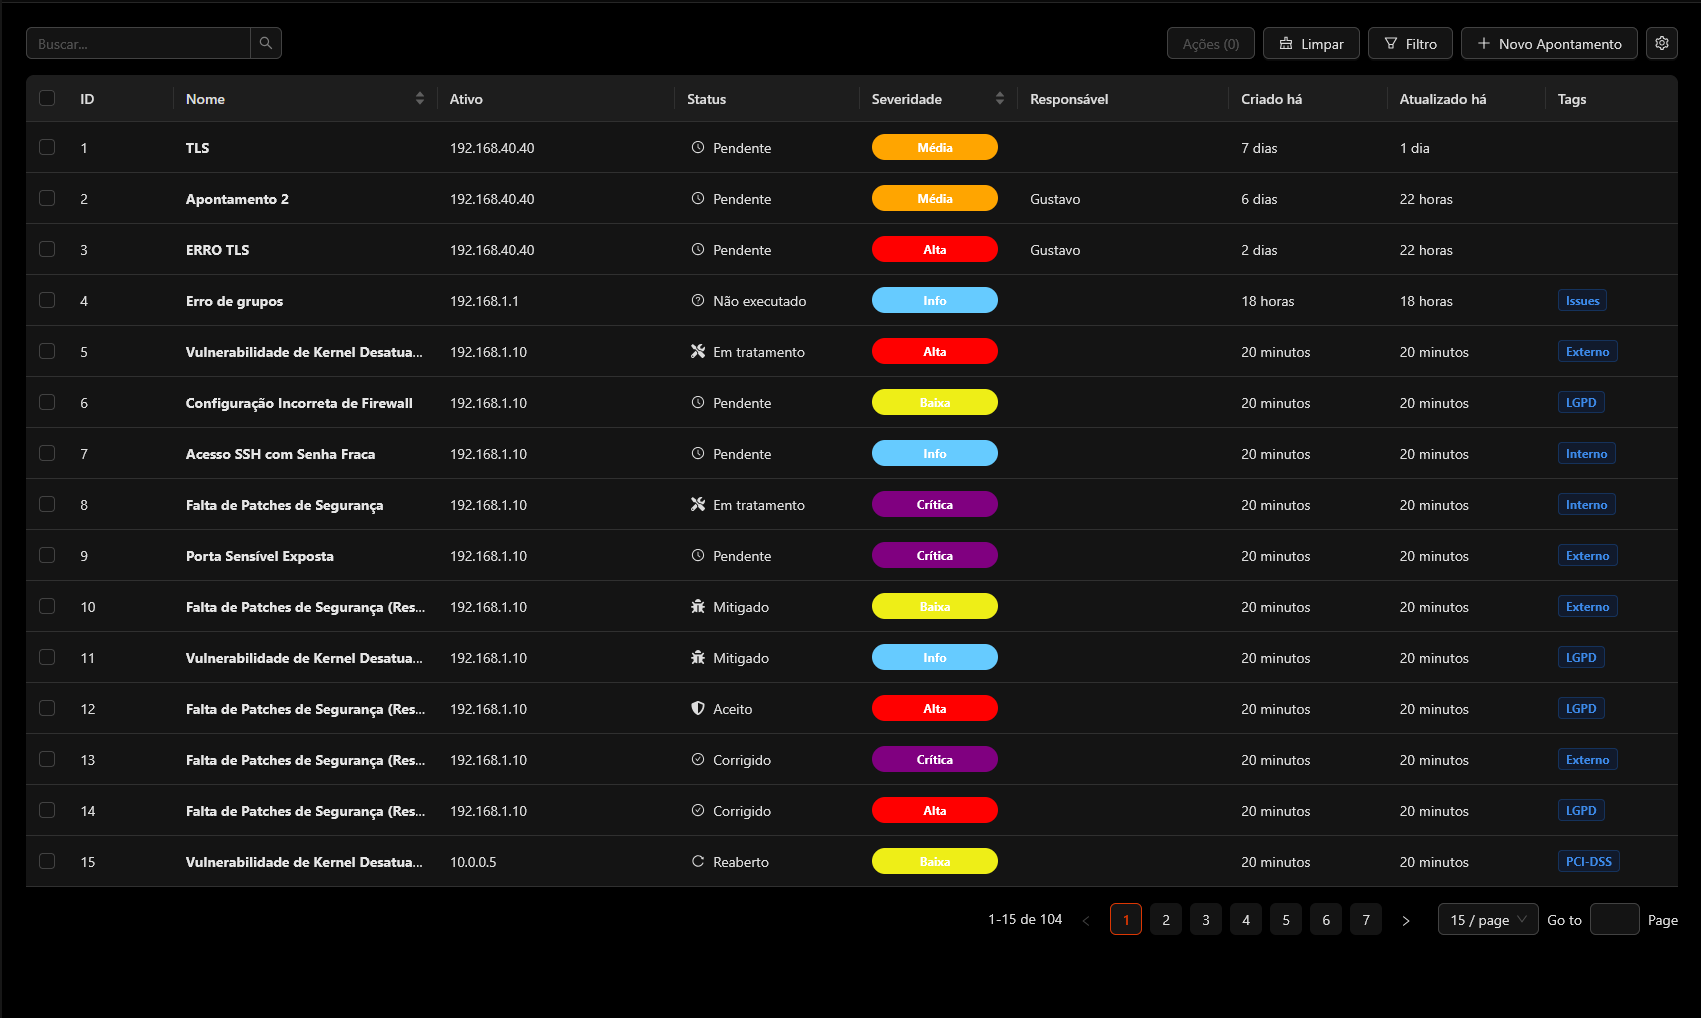Click the Go to page number field
1701x1018 pixels.
pos(1614,920)
